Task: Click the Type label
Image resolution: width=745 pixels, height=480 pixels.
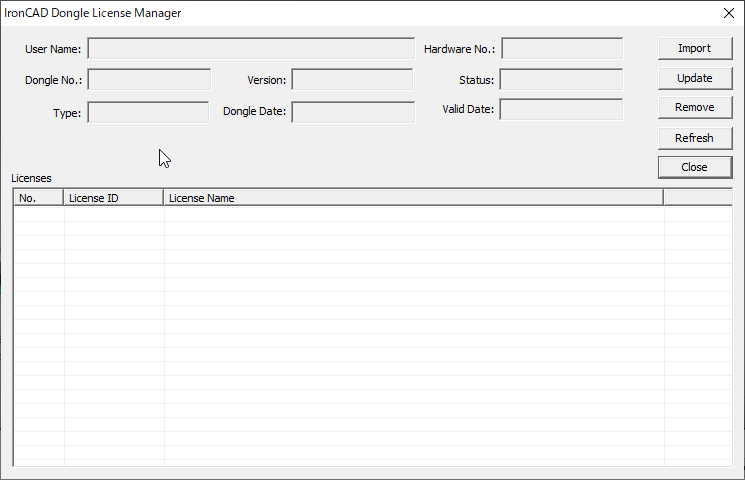Action: [x=67, y=113]
